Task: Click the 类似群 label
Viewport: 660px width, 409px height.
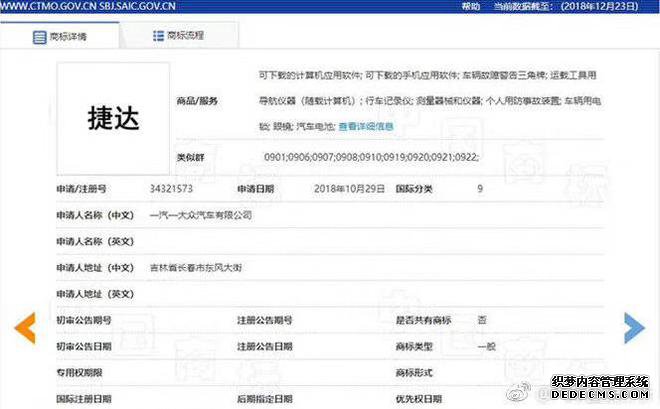Action: pos(190,157)
